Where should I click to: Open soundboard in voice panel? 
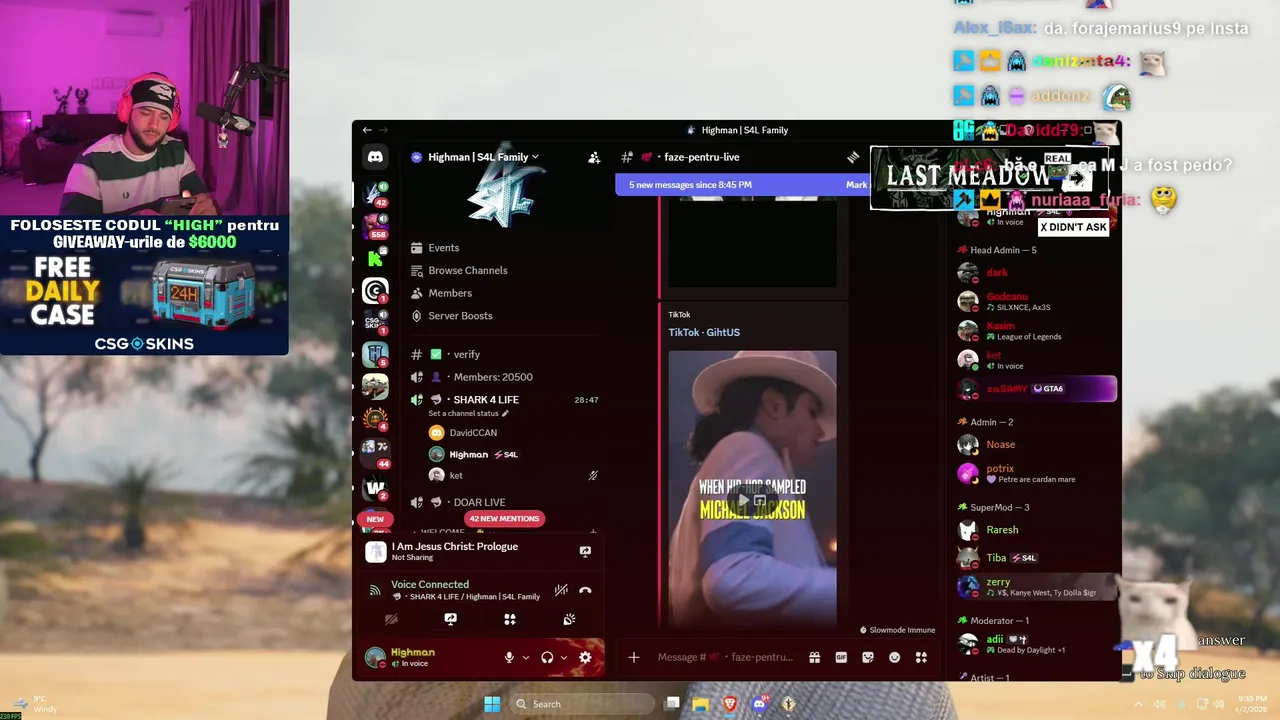coord(569,620)
